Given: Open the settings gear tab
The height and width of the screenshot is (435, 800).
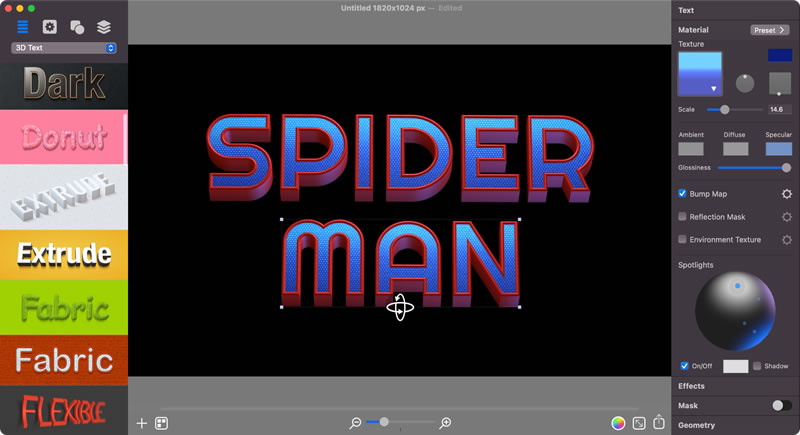Looking at the screenshot, I should click(49, 27).
